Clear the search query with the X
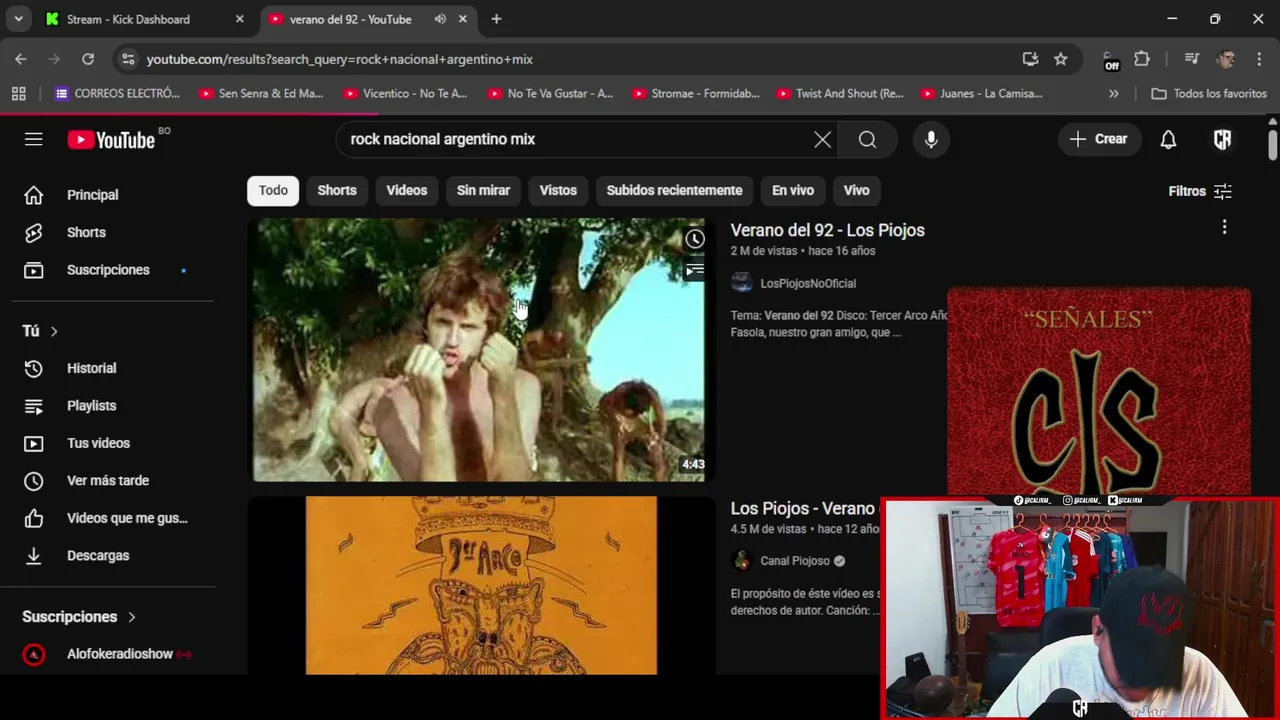1280x720 pixels. [x=822, y=139]
